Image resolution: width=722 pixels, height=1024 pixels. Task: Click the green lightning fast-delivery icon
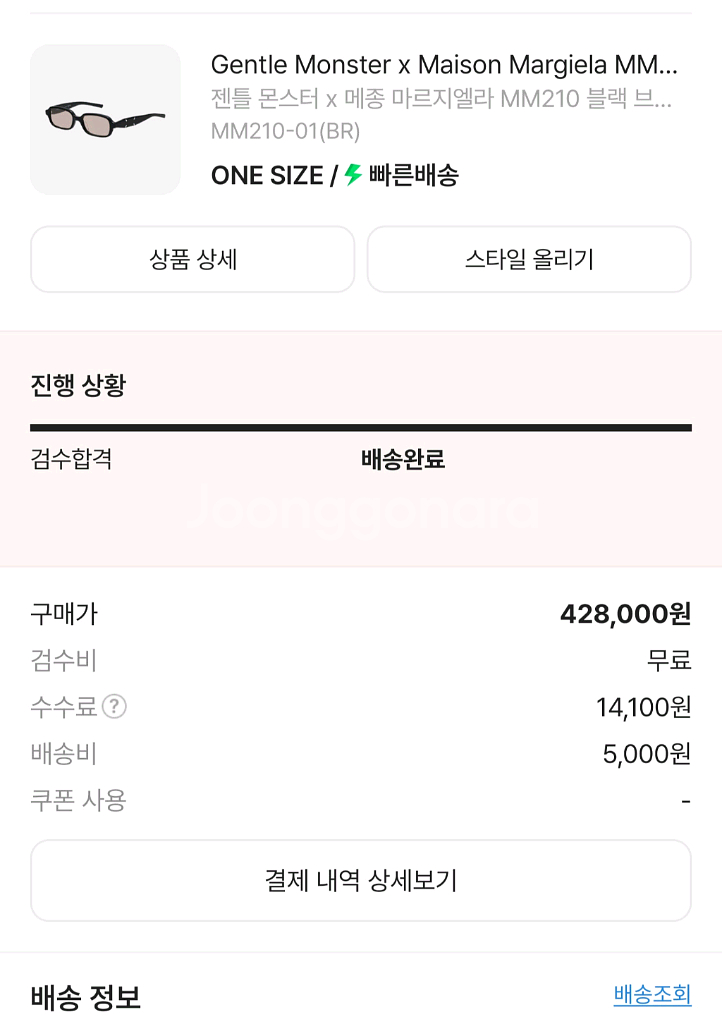pos(353,175)
